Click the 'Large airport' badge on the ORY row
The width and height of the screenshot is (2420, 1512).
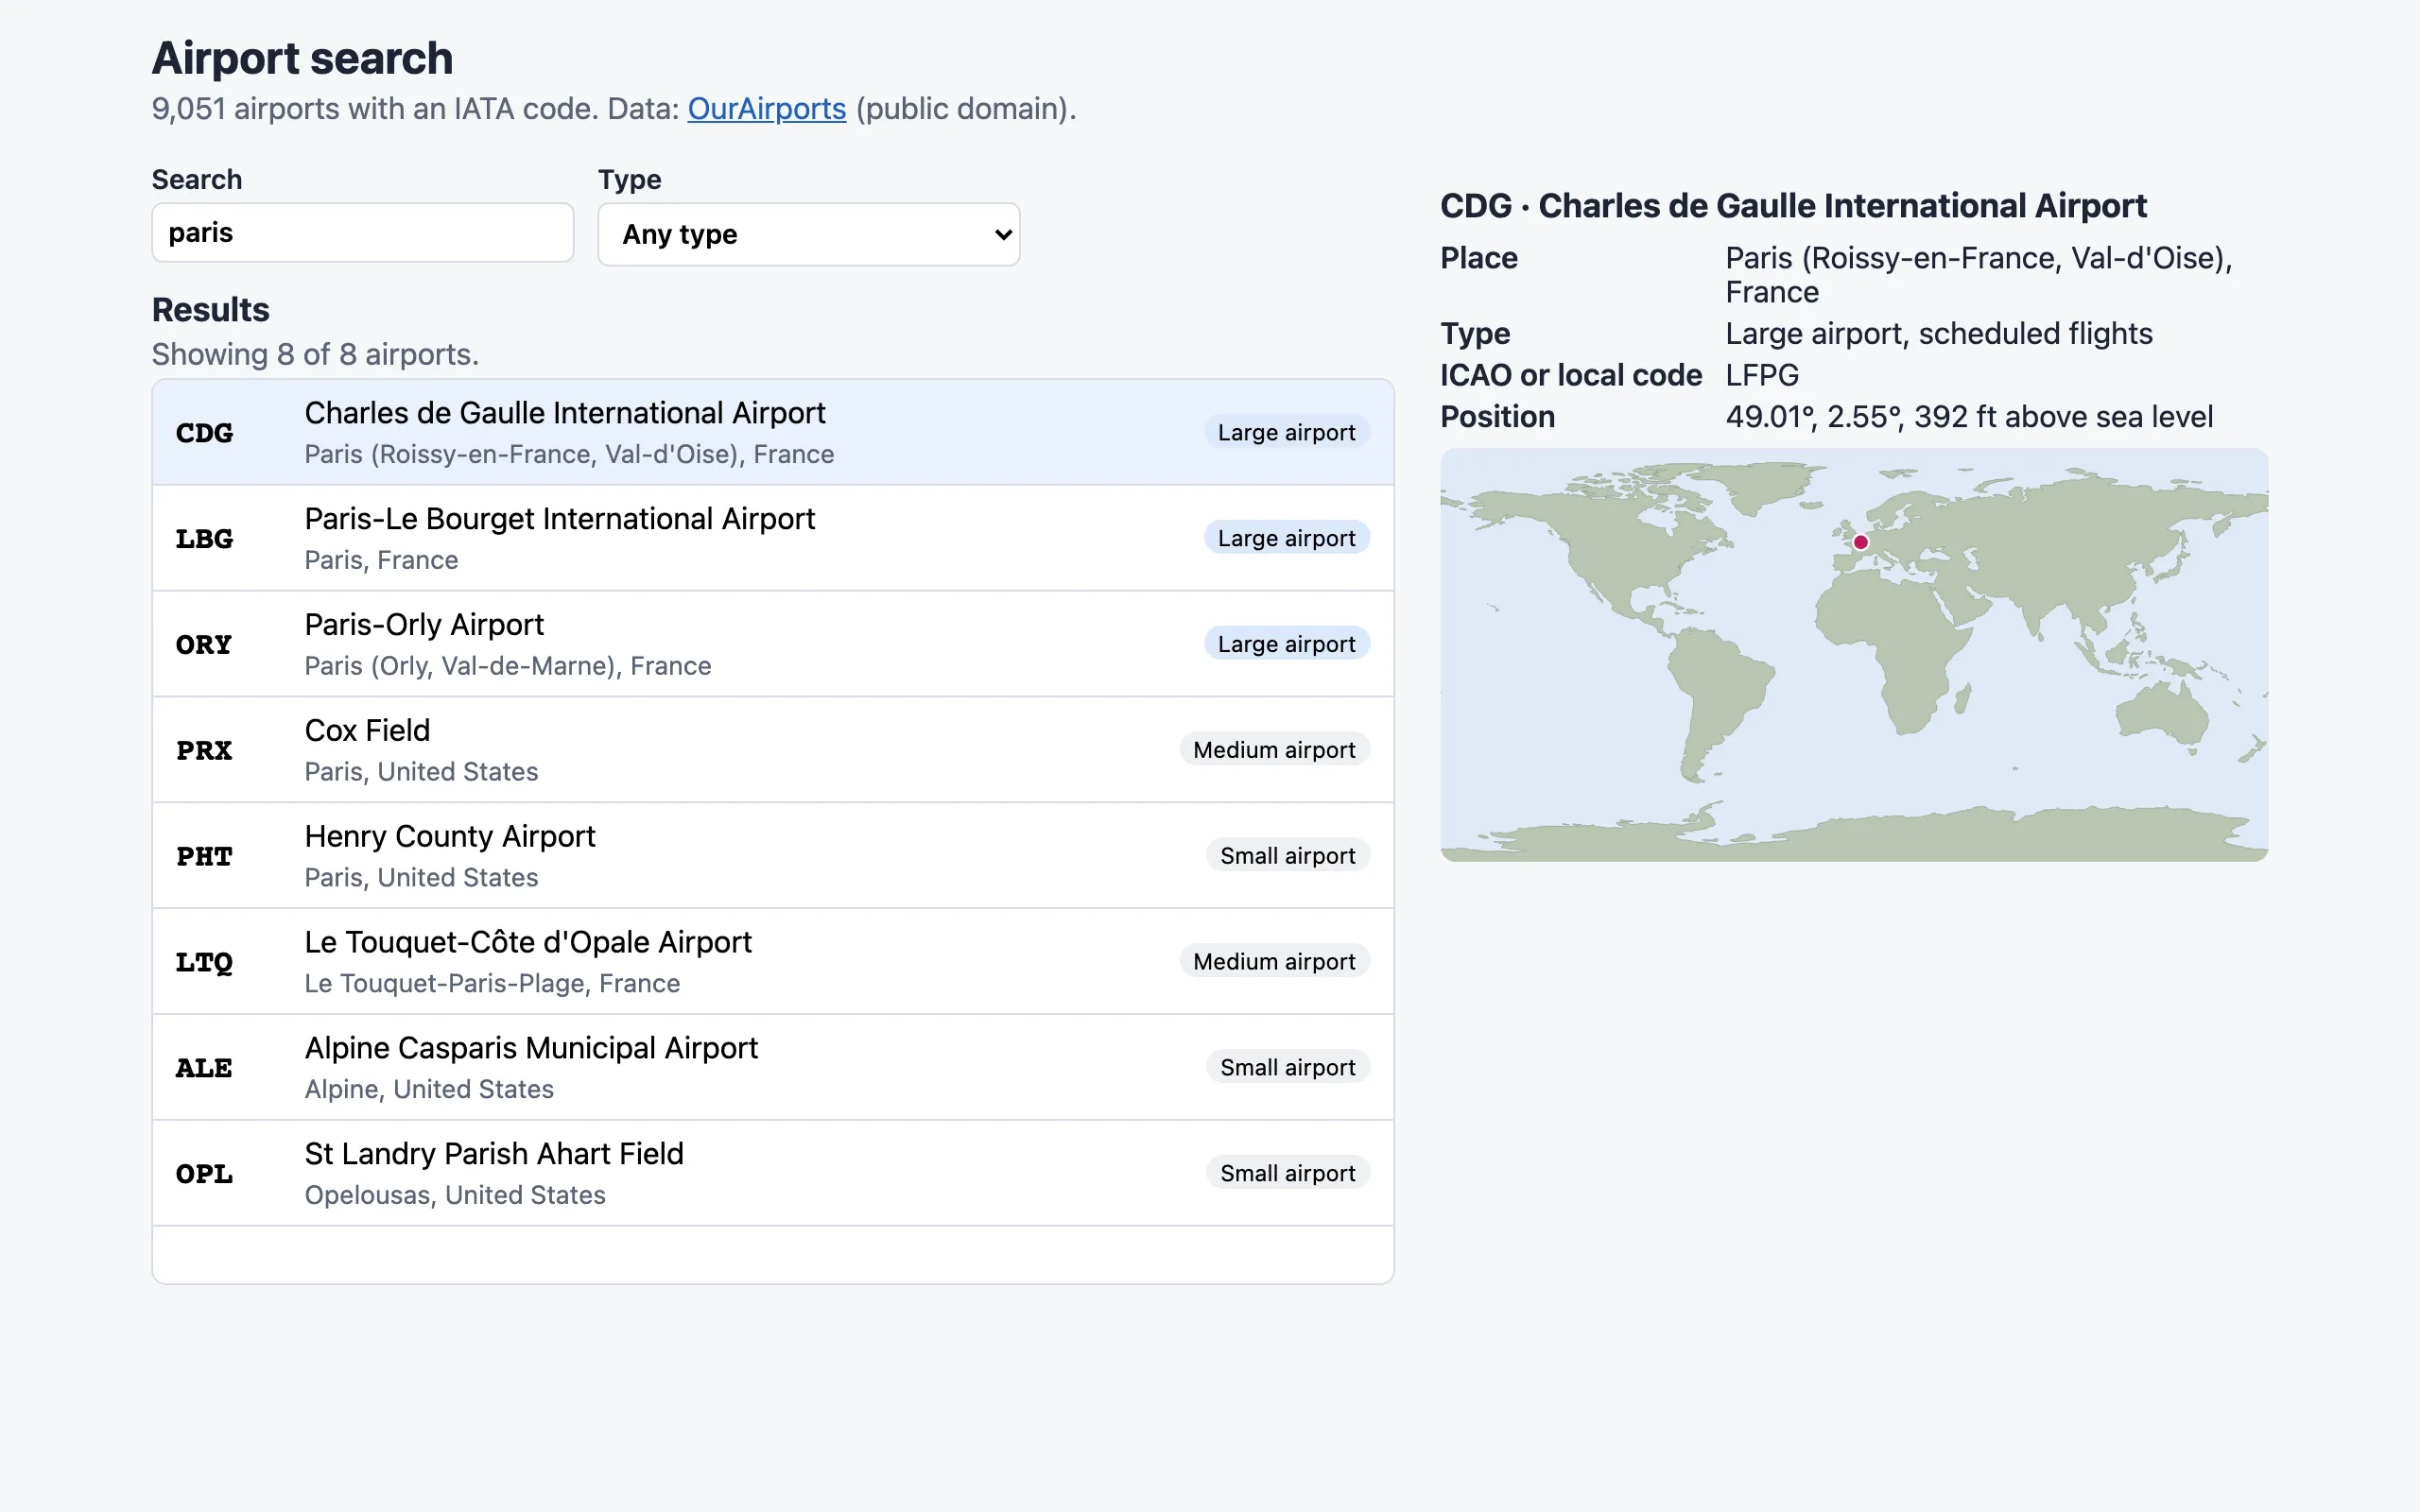click(x=1286, y=644)
